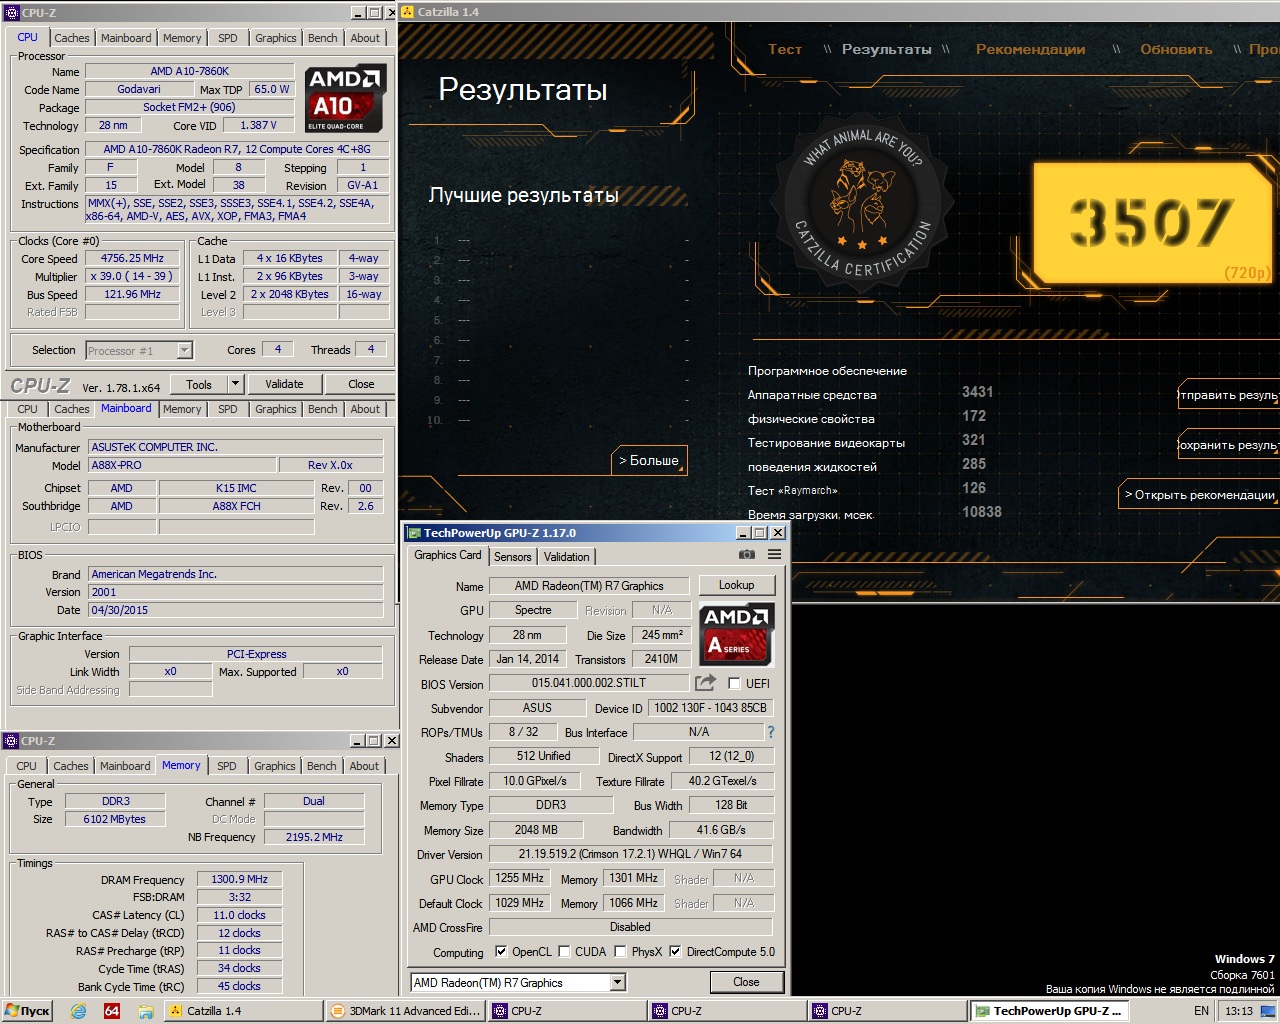Click processor name field AMD A10-7860K
The height and width of the screenshot is (1024, 1280).
189,71
